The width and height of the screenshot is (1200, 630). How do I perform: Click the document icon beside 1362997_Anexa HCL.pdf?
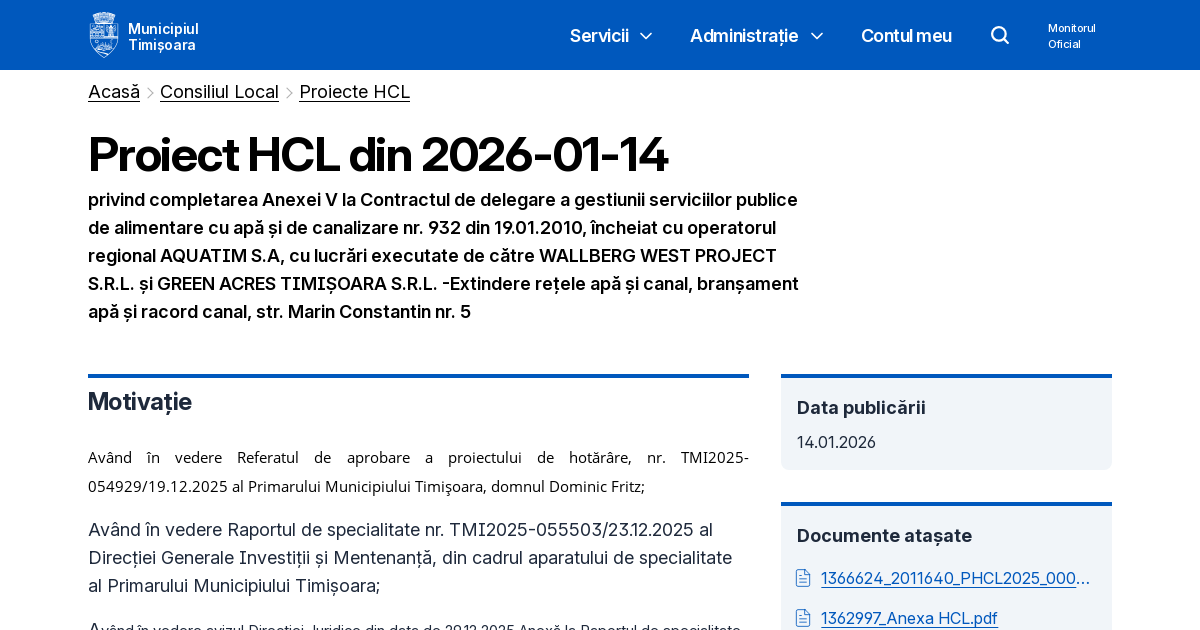[x=802, y=618]
